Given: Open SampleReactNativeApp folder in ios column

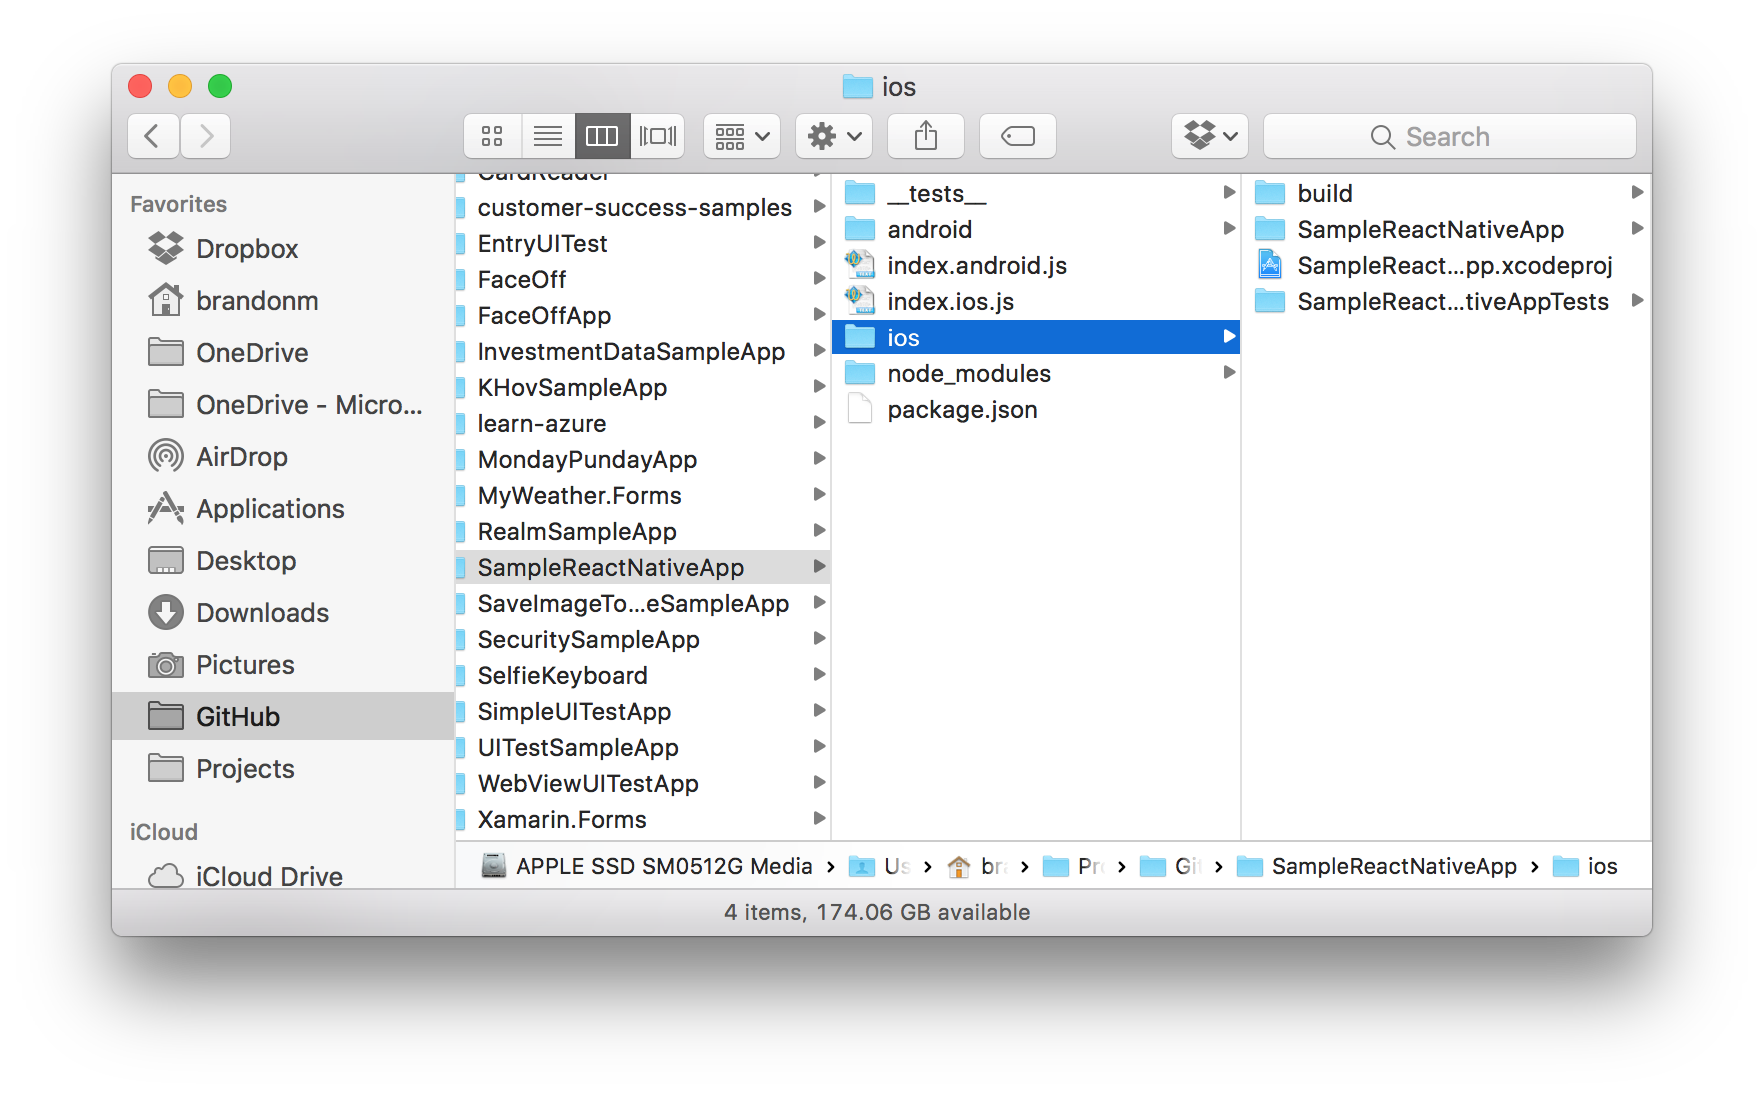Looking at the screenshot, I should (x=1447, y=229).
